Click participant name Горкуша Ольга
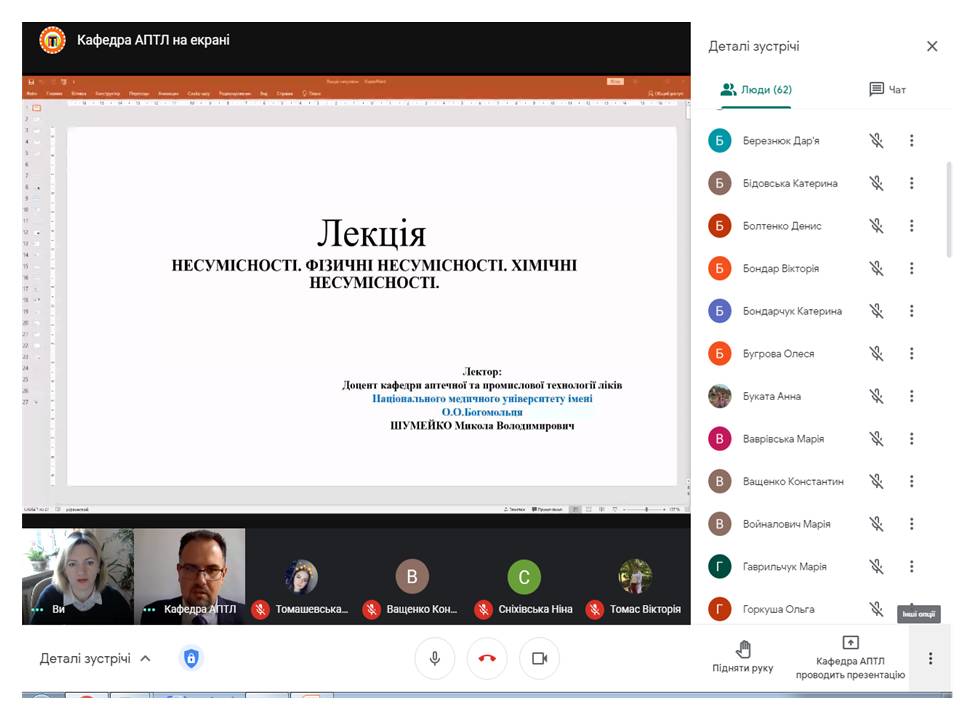Viewport: 960px width, 720px height. tap(778, 609)
